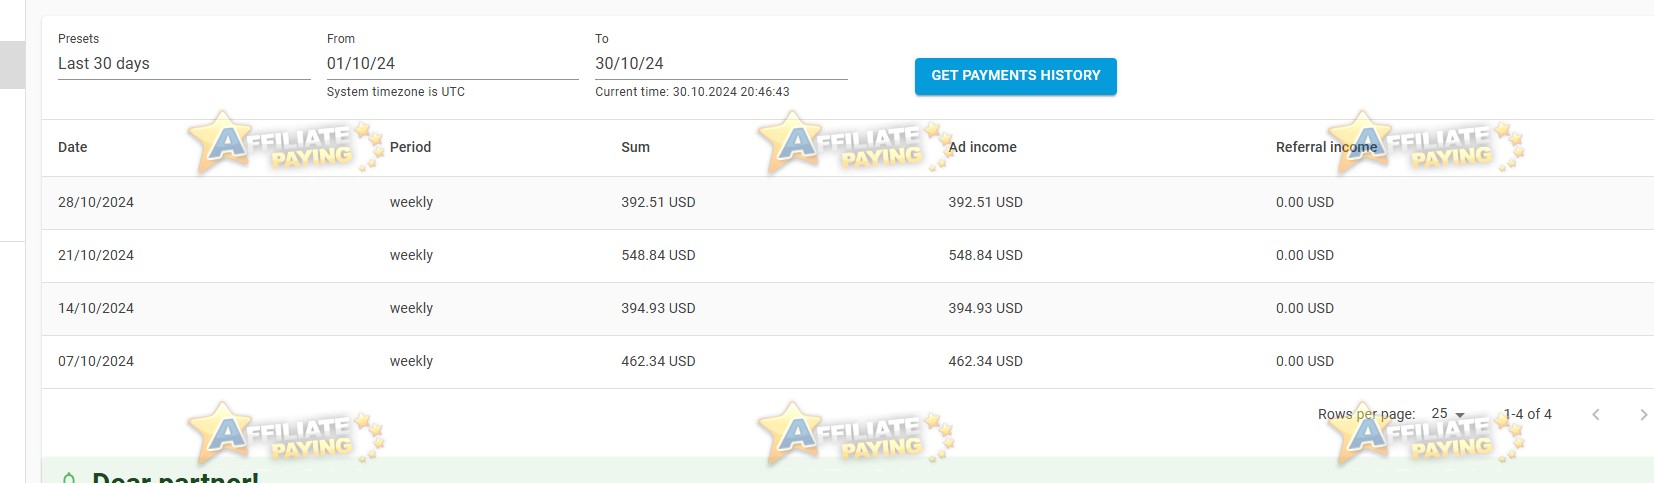Select the 21/10/2024 payment row
The image size is (1654, 483).
point(848,256)
